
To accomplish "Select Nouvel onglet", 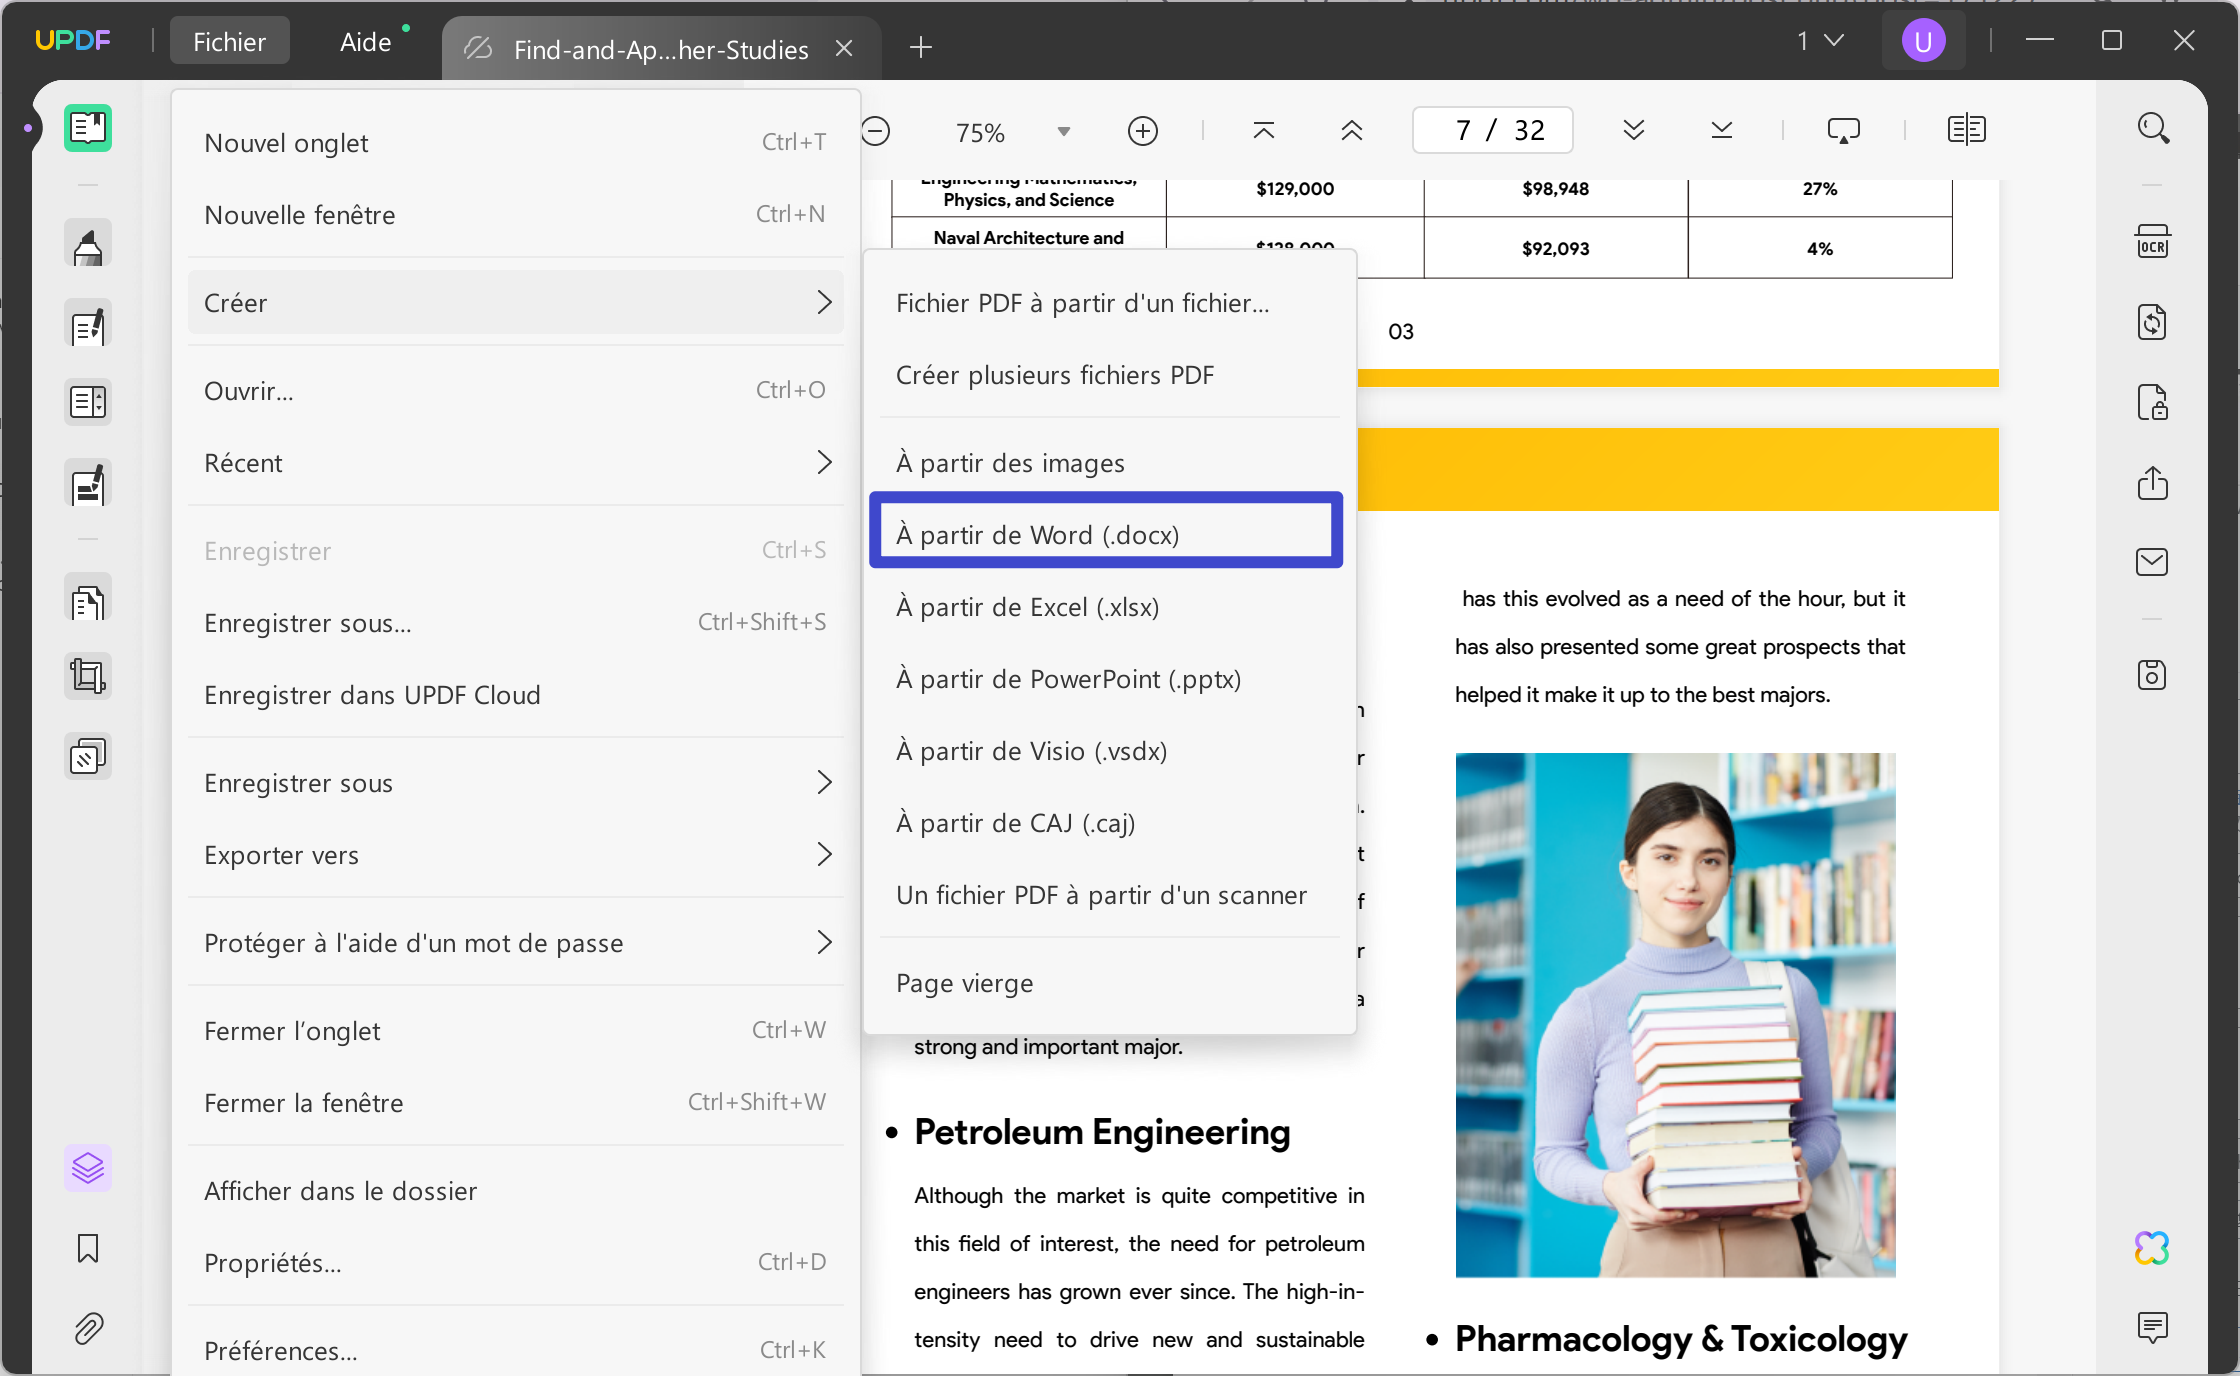I will point(516,142).
